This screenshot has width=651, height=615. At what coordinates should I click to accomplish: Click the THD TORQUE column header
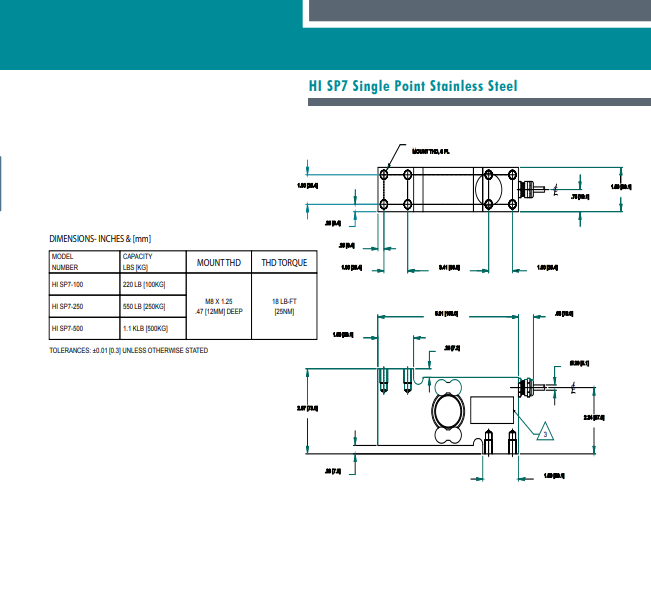click(284, 263)
